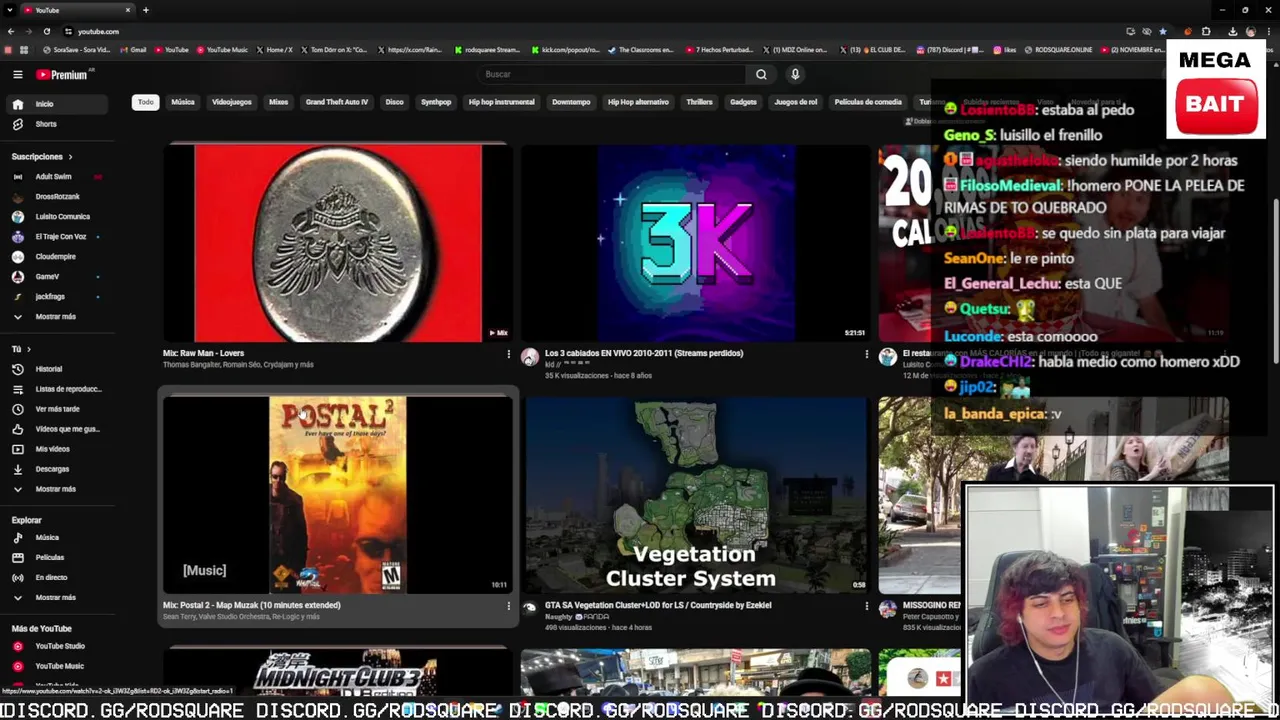Viewport: 1280px width, 720px height.
Task: Open options menu for GTA SA Vegetation video
Action: [866, 606]
